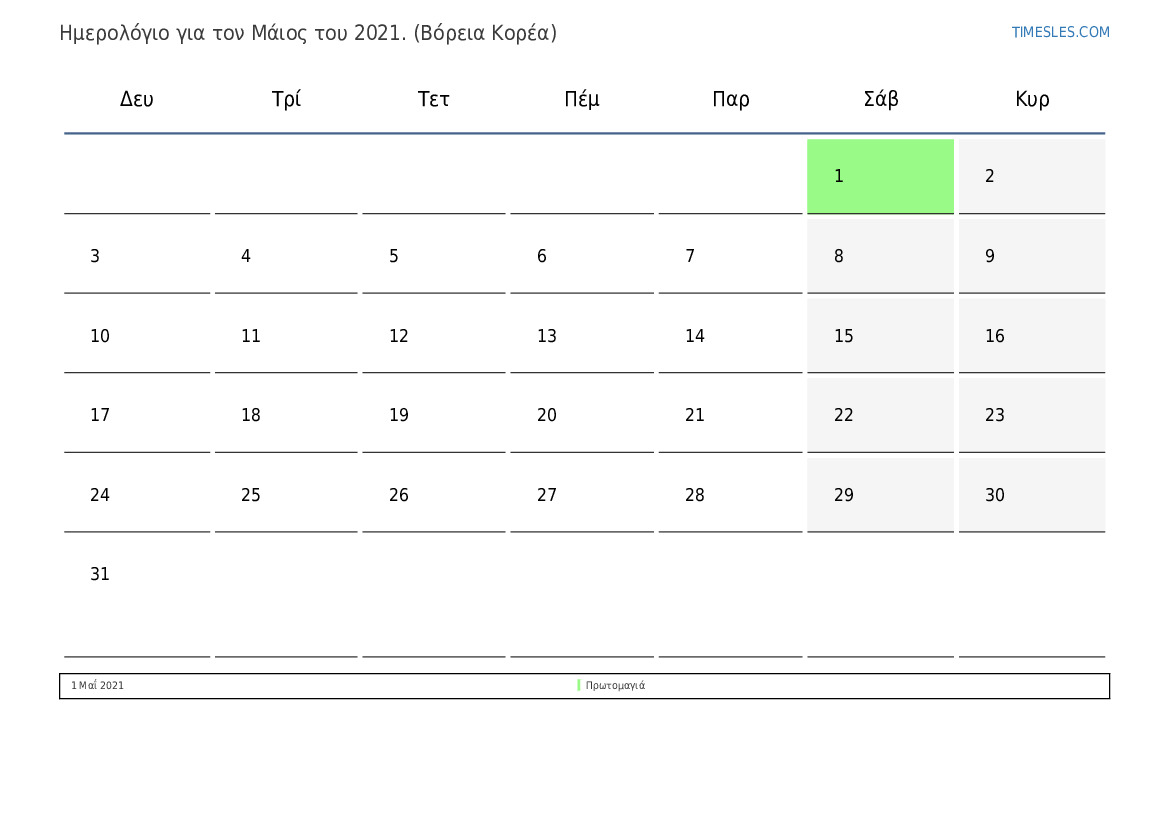The height and width of the screenshot is (827, 1169).
Task: Select day 27 in the Thursday column
Action: click(x=582, y=495)
